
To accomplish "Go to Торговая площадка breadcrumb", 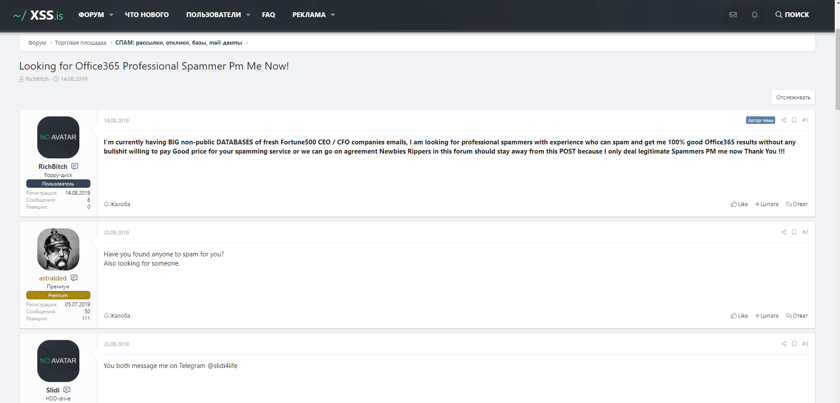I will point(80,43).
